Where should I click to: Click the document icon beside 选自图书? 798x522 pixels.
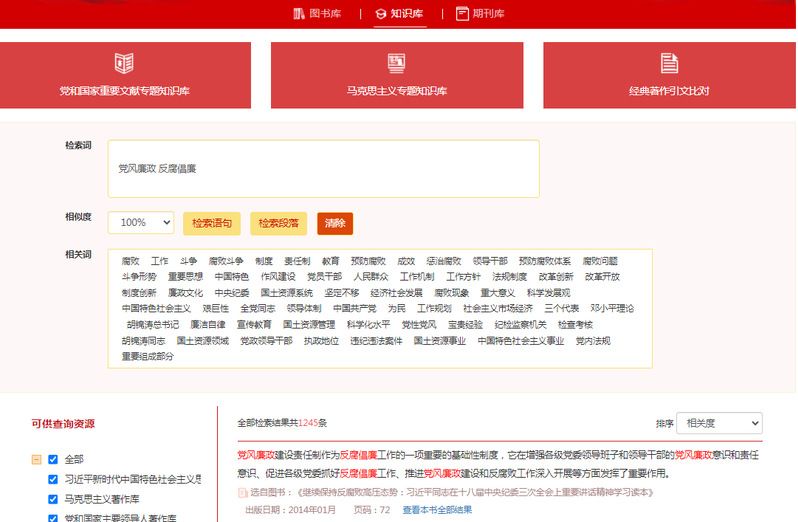point(242,493)
